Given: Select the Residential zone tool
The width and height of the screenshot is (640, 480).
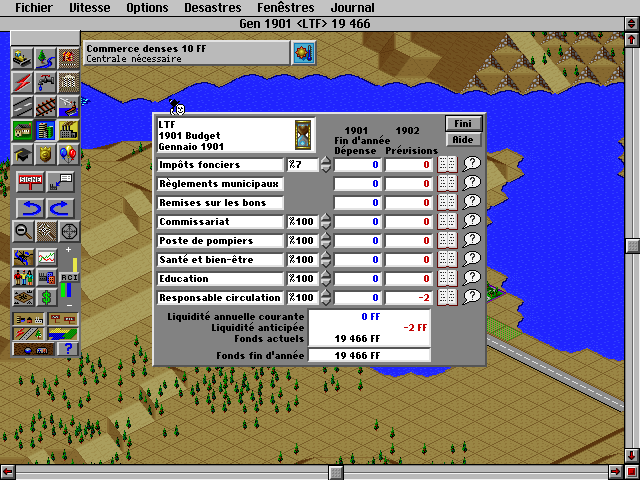Looking at the screenshot, I should (22, 130).
